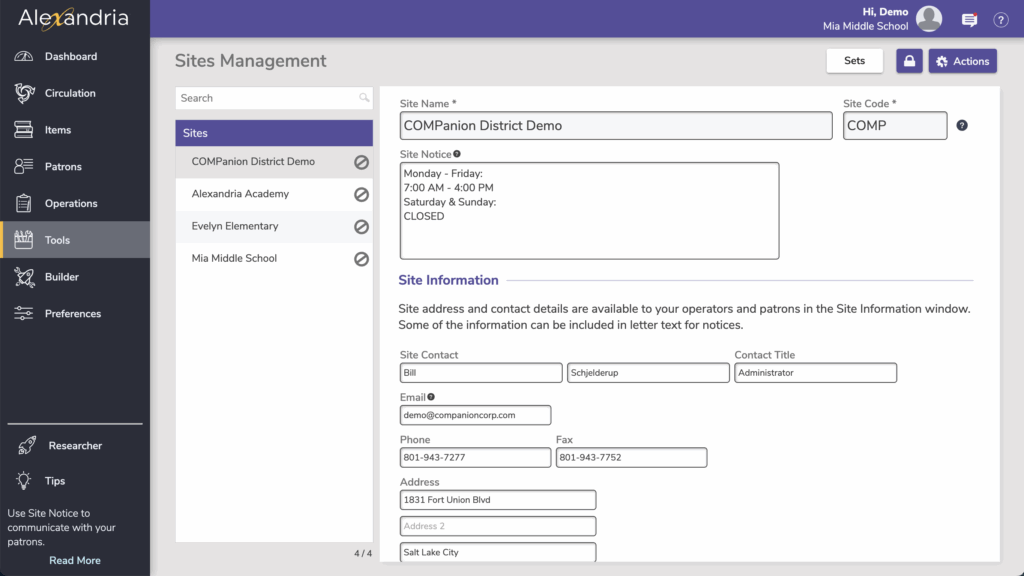1024x576 pixels.
Task: Click Mia Middle School in header
Action: 865,26
